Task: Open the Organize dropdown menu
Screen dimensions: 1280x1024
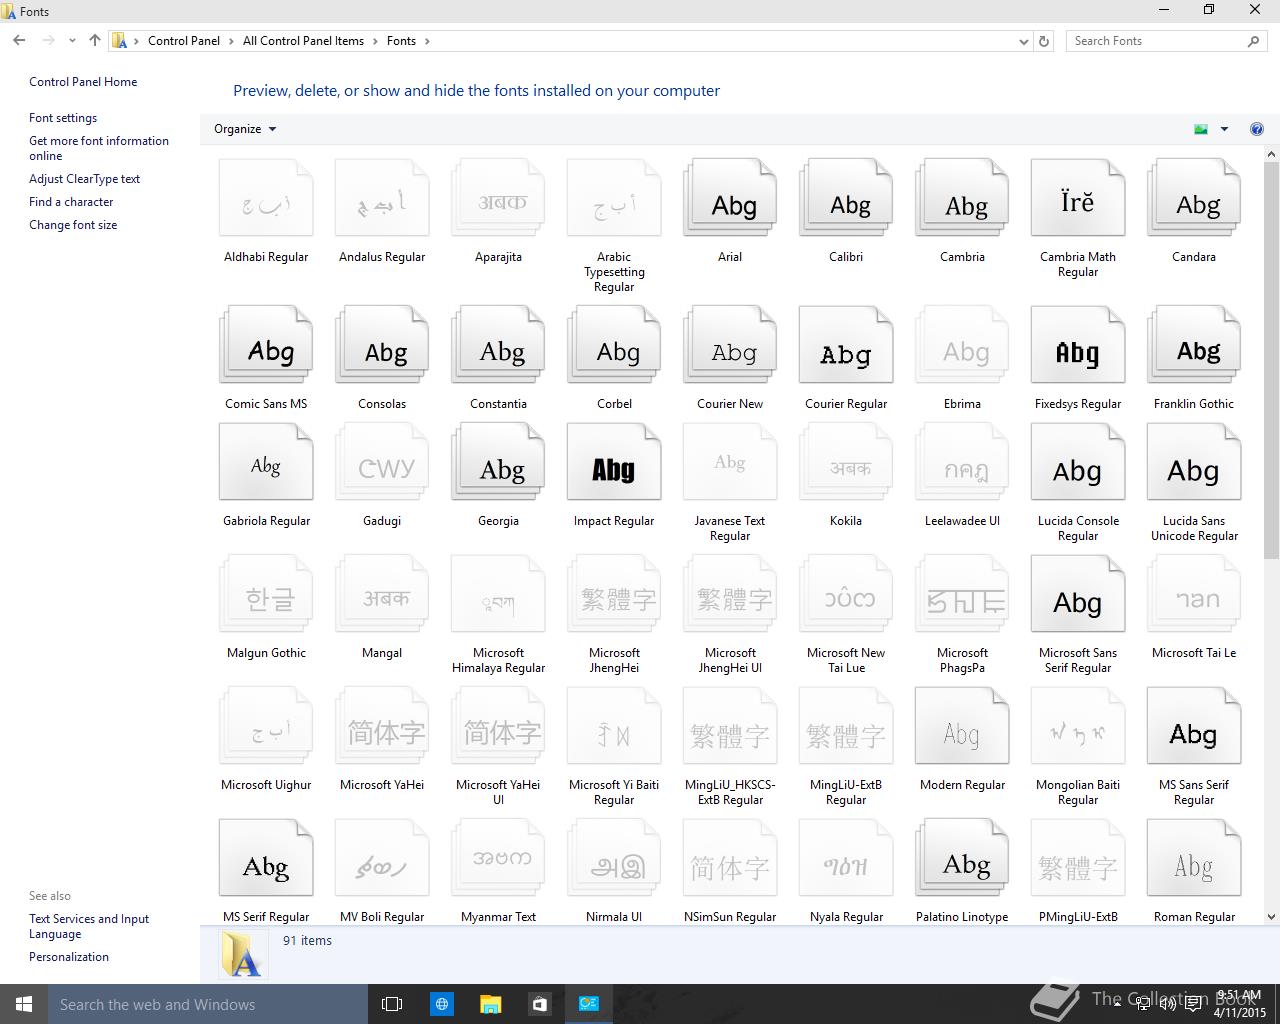Action: (x=245, y=129)
